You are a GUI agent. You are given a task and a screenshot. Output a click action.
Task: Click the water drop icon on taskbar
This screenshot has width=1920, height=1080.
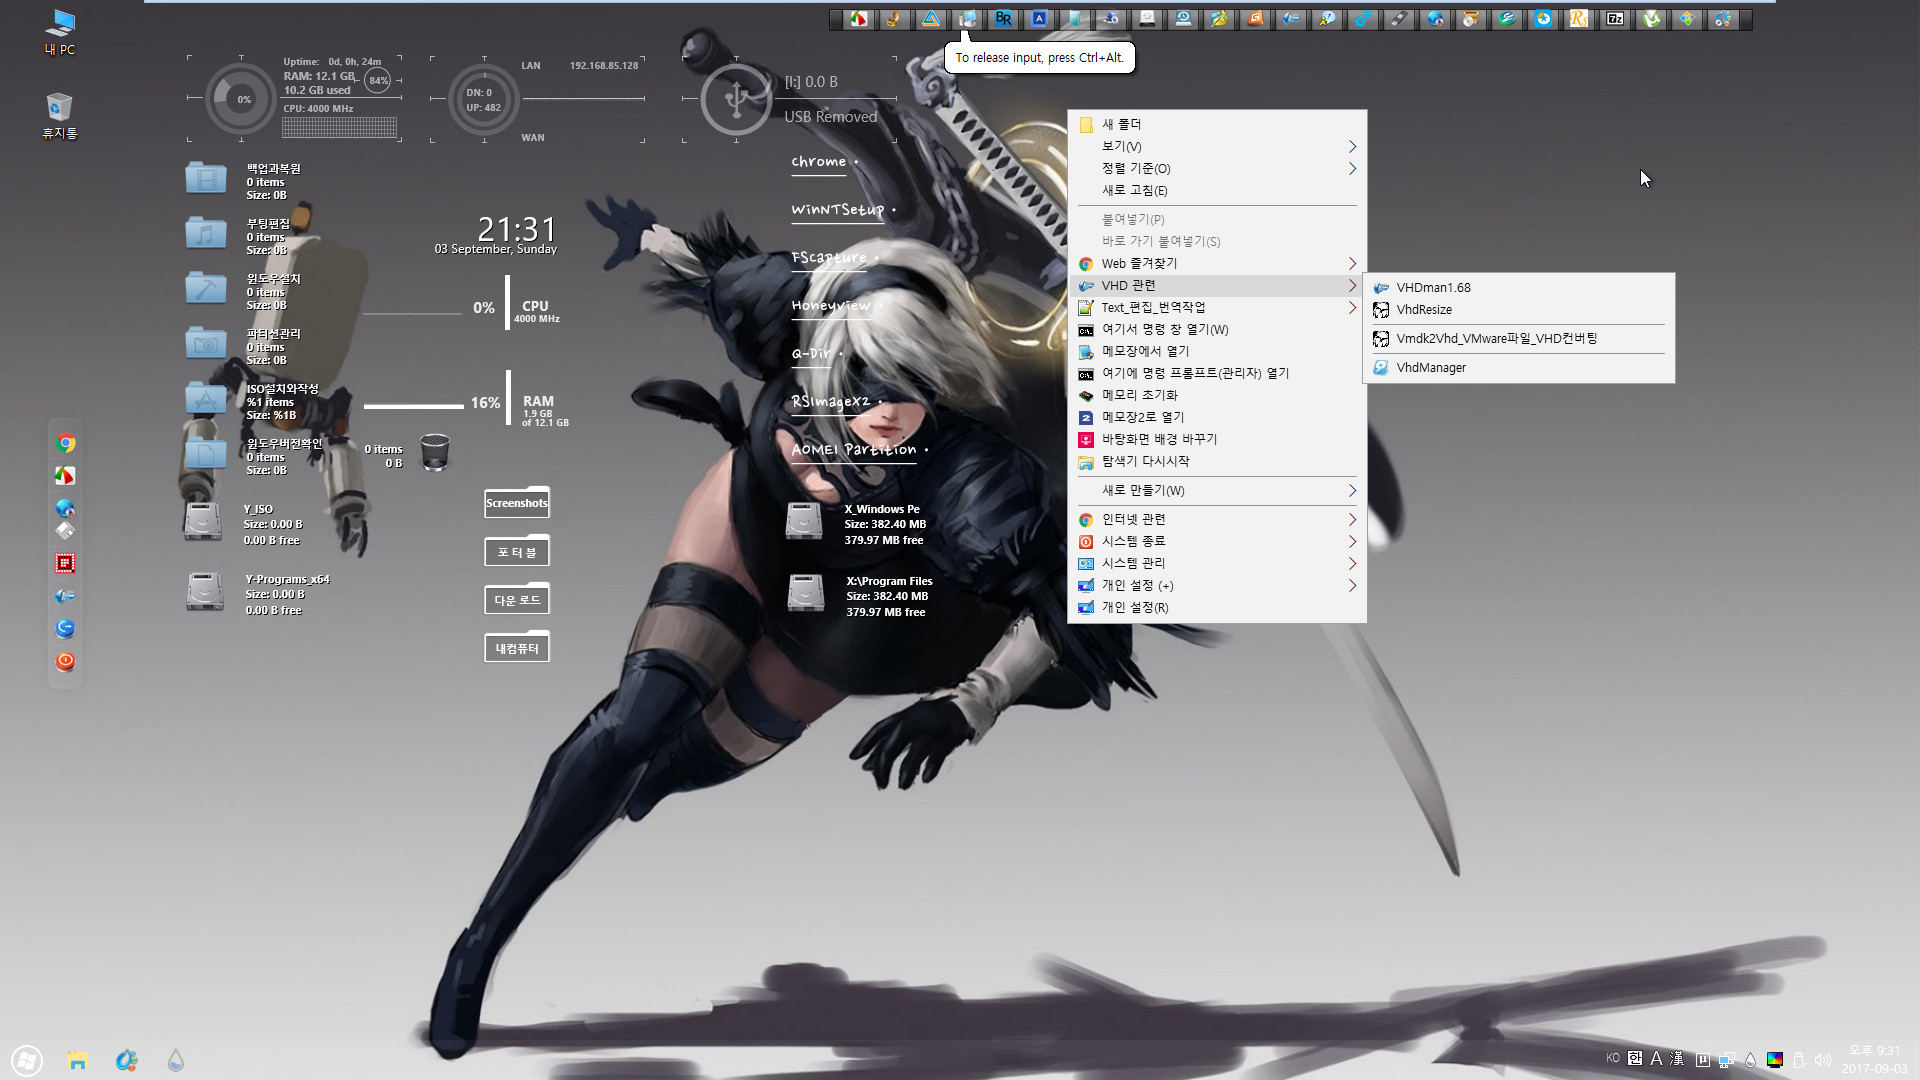(x=176, y=1060)
